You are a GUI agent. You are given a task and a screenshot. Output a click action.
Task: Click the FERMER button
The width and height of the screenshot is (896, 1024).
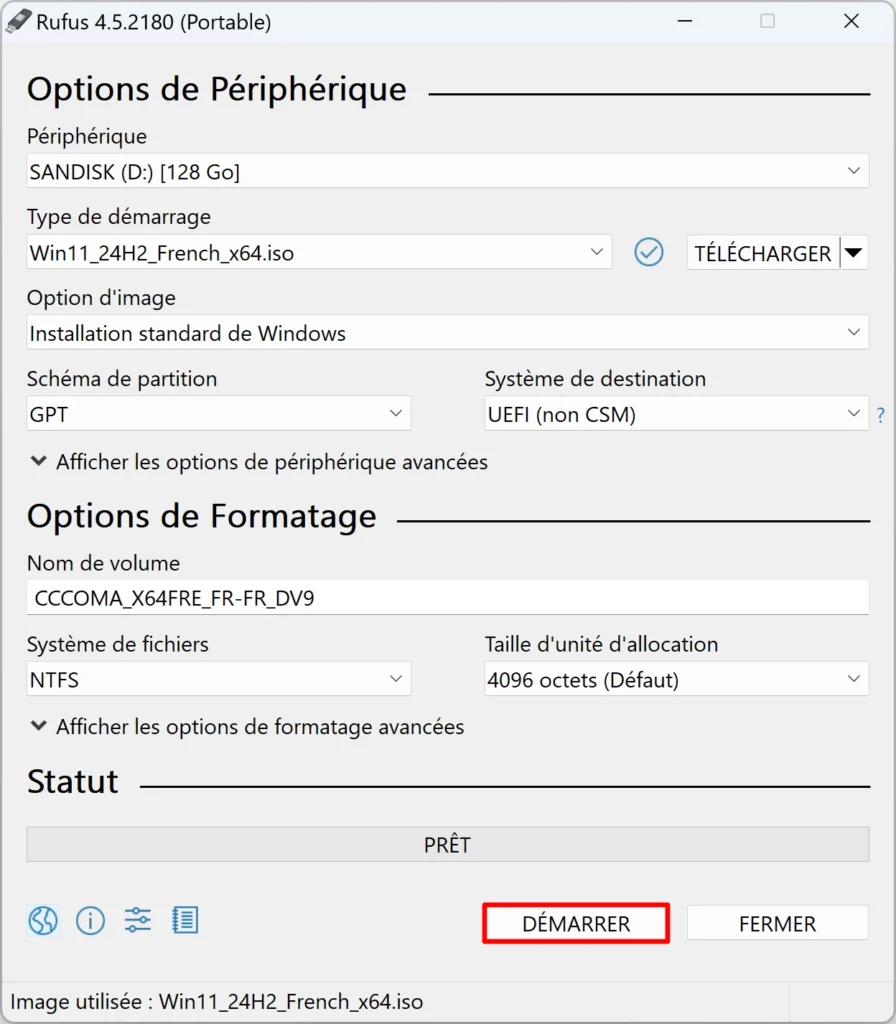[x=777, y=923]
